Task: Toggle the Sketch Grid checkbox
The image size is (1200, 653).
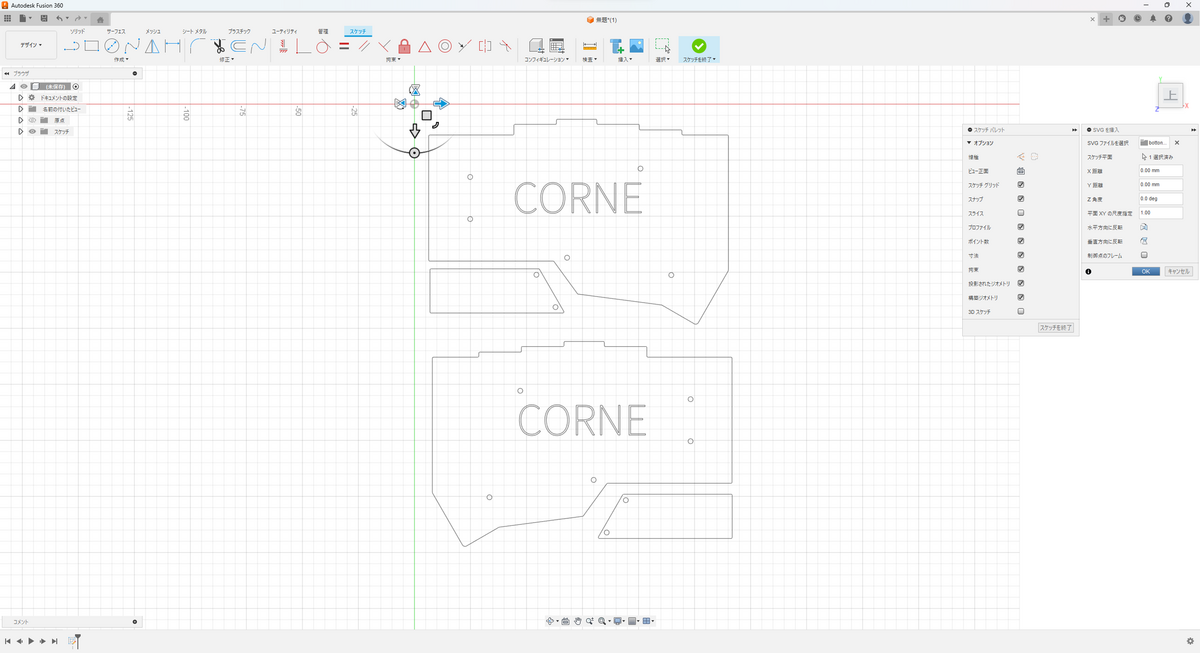Action: point(1021,185)
